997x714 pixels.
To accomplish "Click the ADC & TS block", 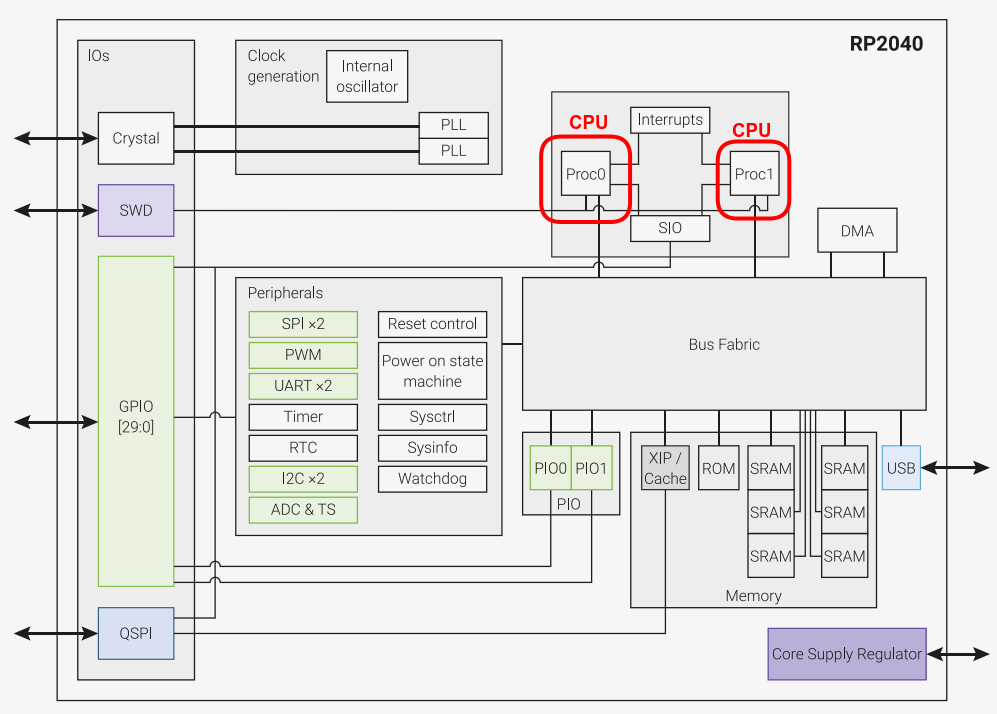I will tap(303, 510).
